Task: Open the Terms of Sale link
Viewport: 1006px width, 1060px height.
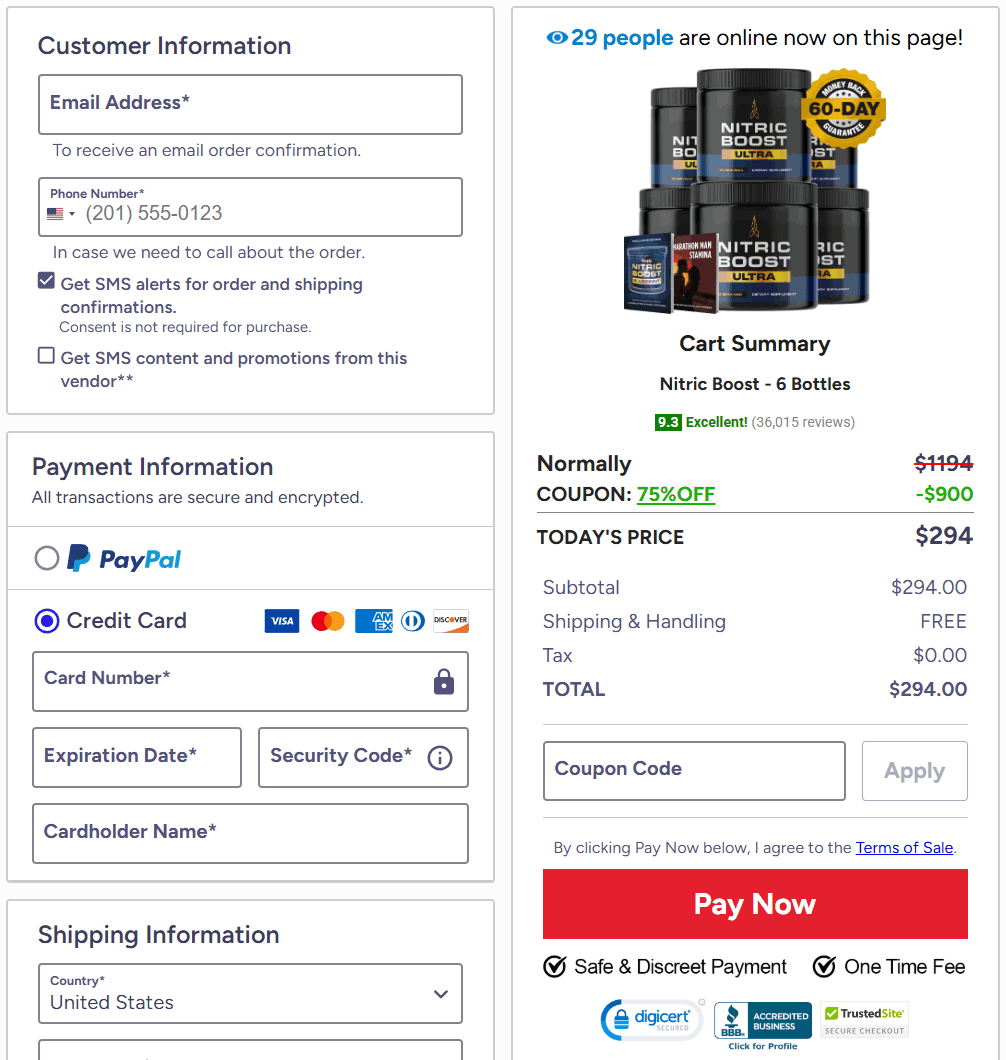Action: (905, 848)
